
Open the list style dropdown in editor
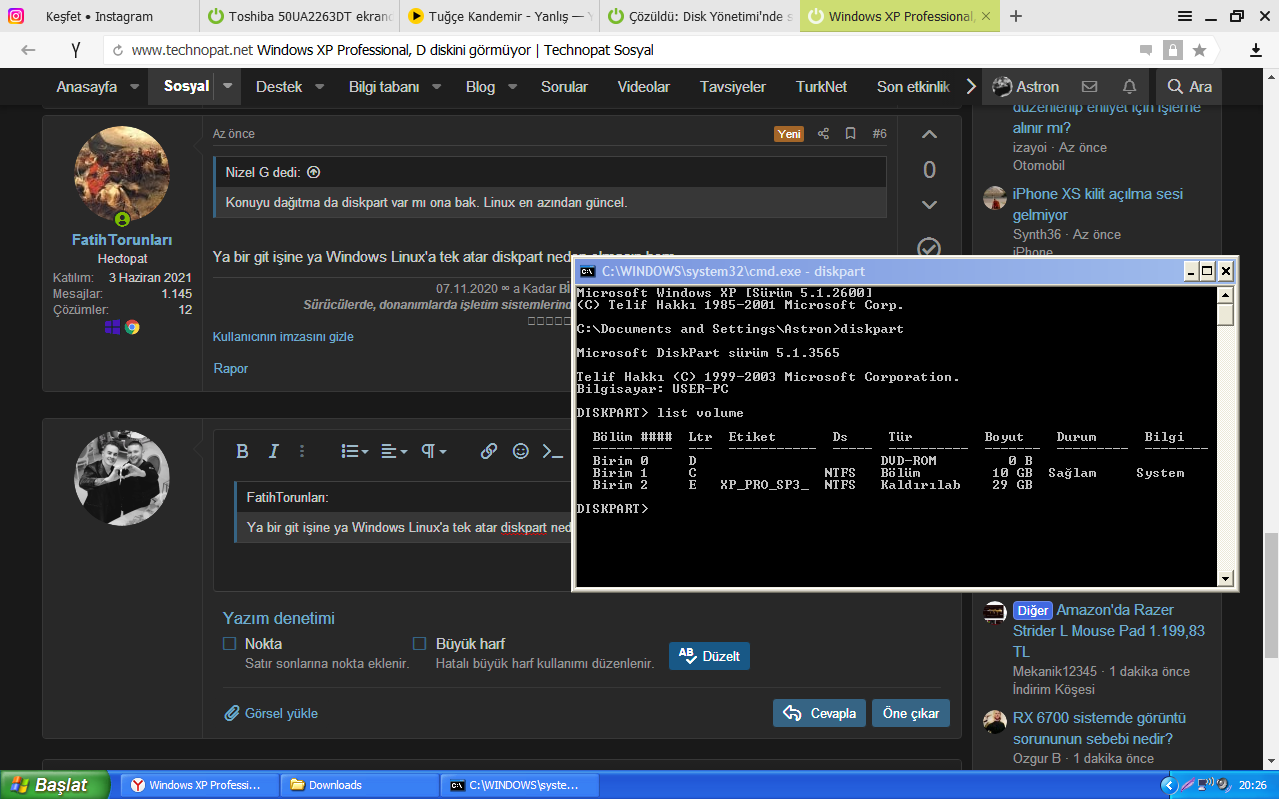[355, 451]
